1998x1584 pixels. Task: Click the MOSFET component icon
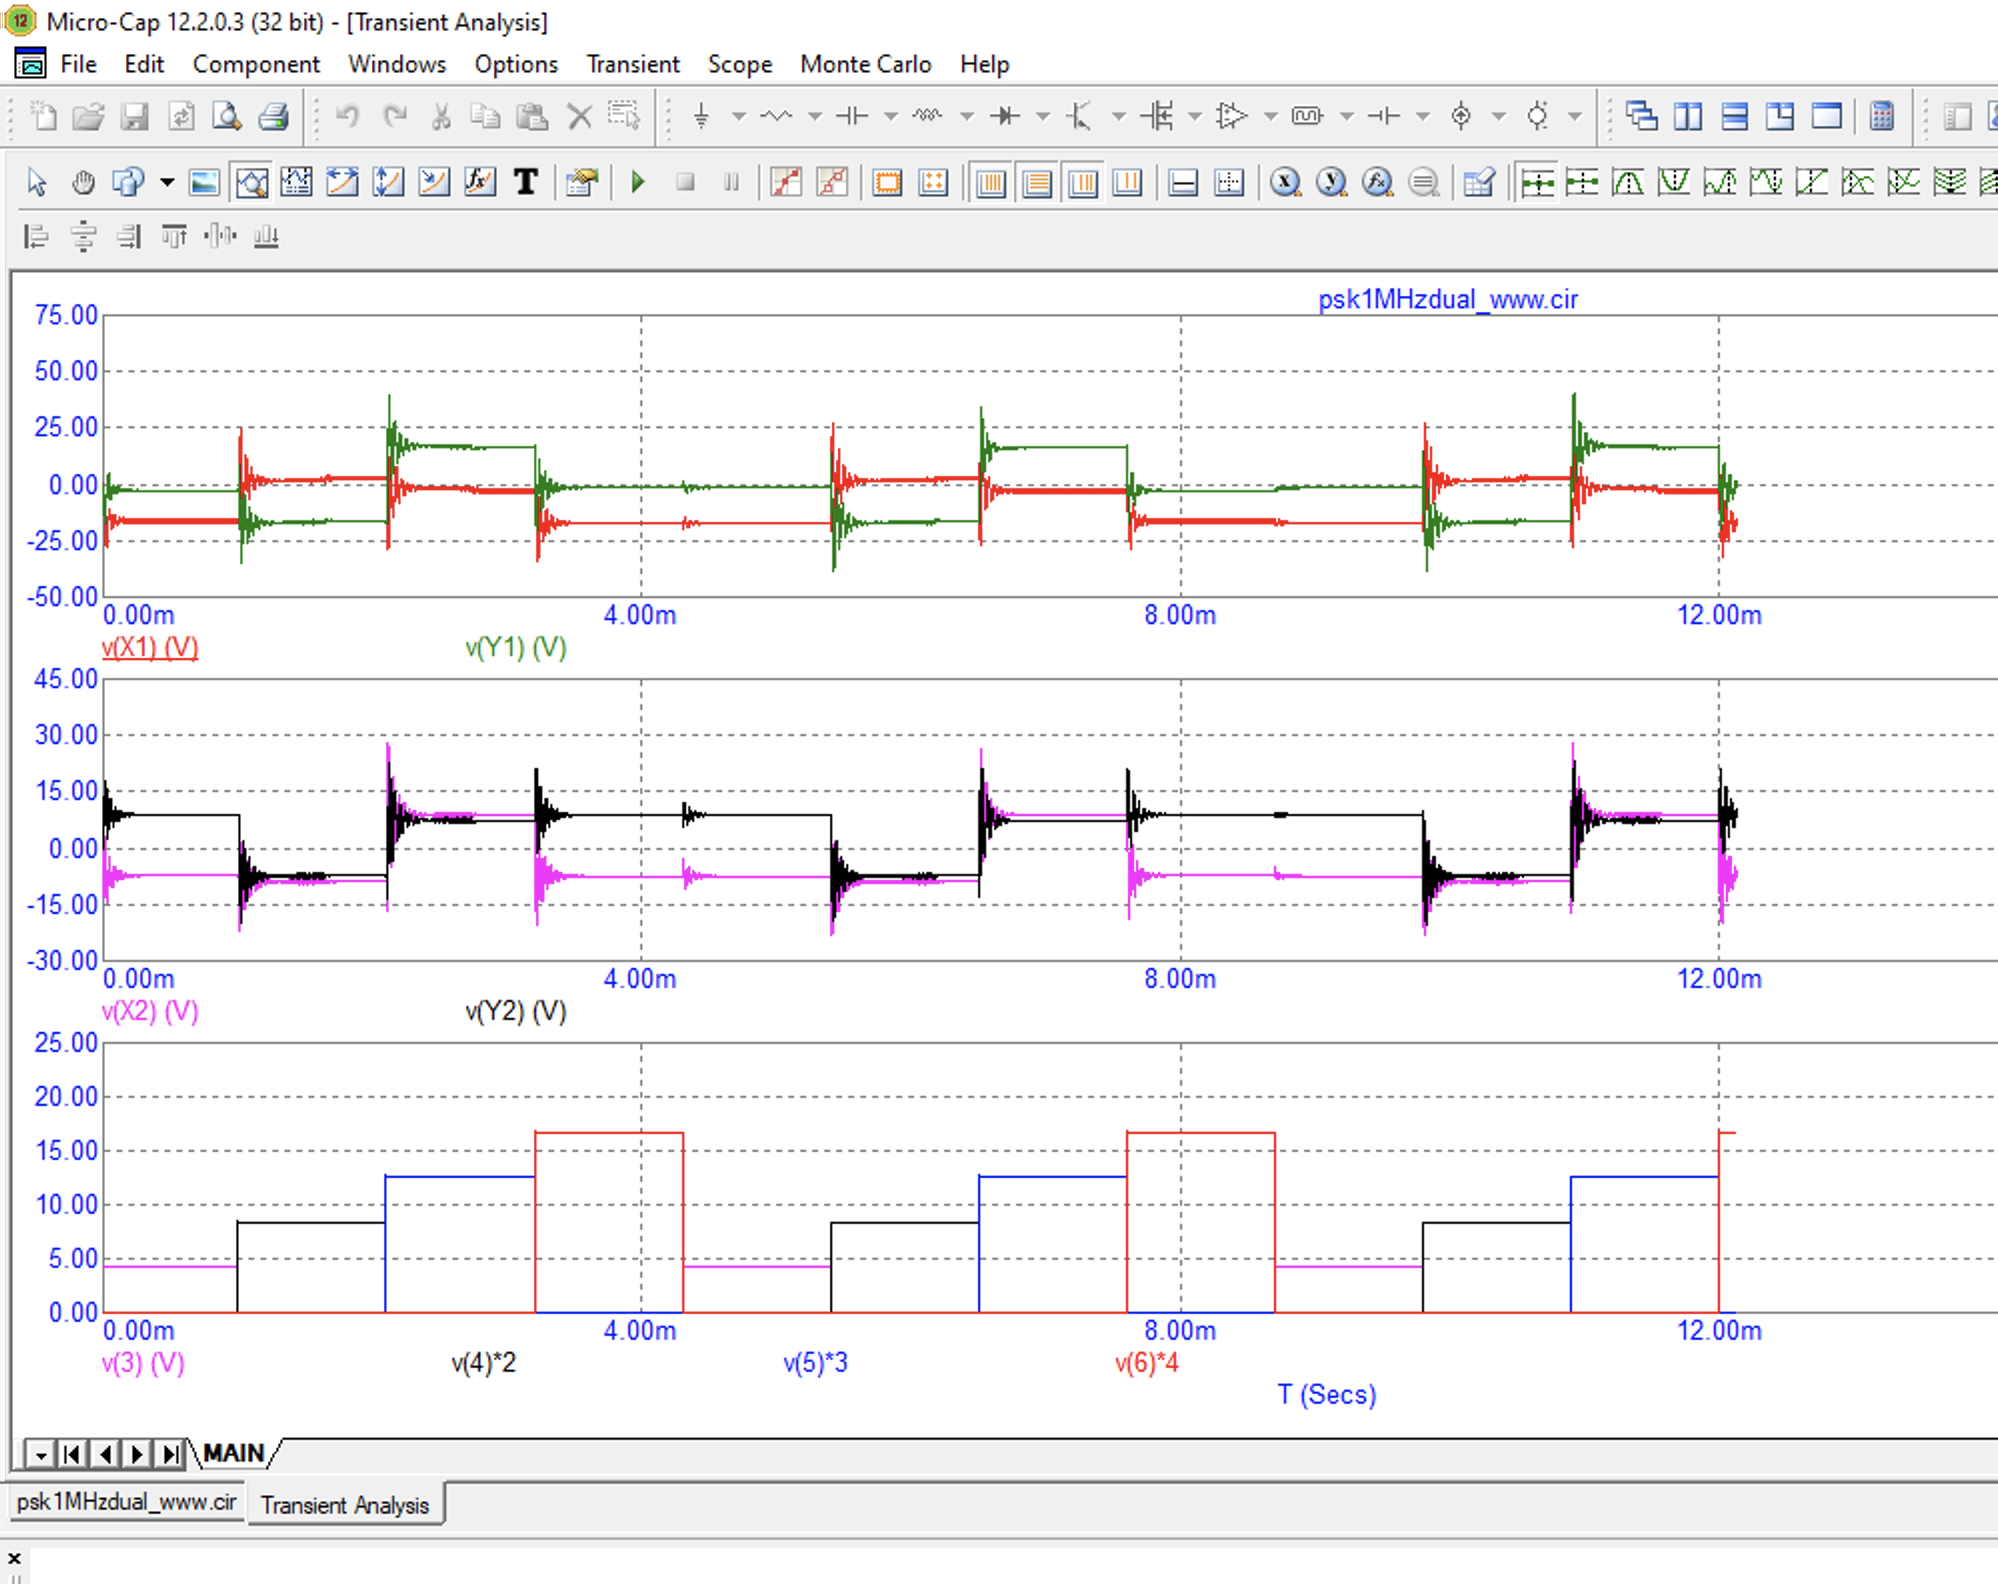point(1157,117)
